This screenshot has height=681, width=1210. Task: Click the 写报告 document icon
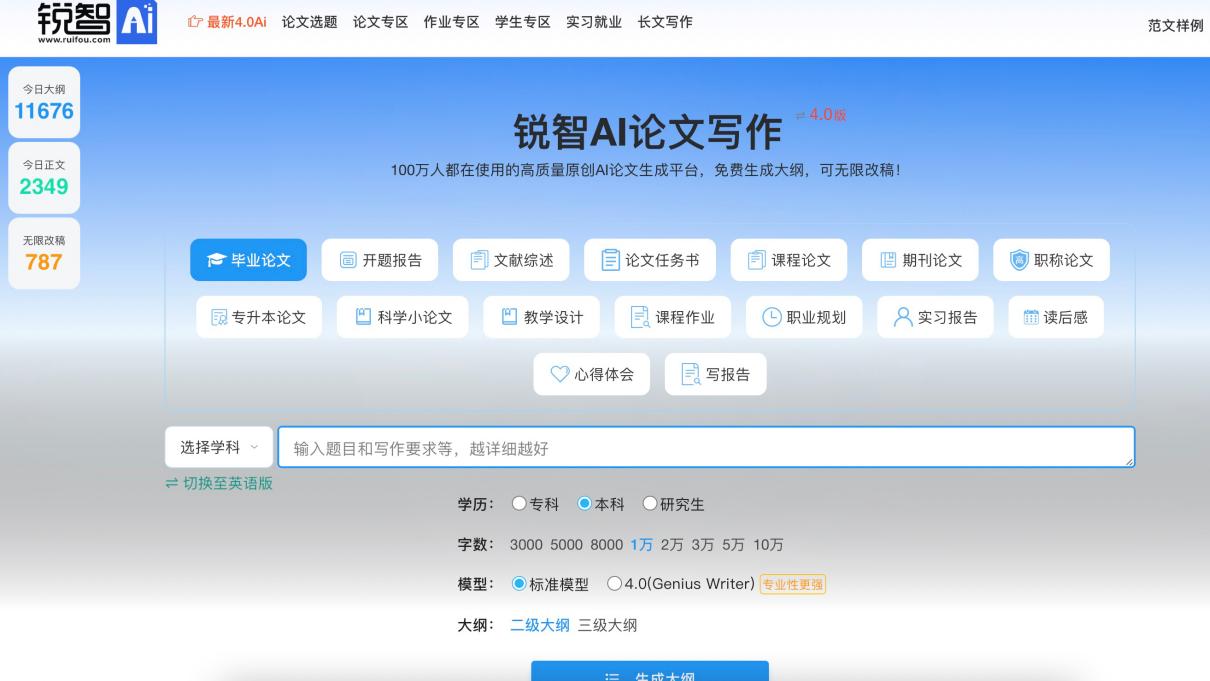(x=690, y=374)
